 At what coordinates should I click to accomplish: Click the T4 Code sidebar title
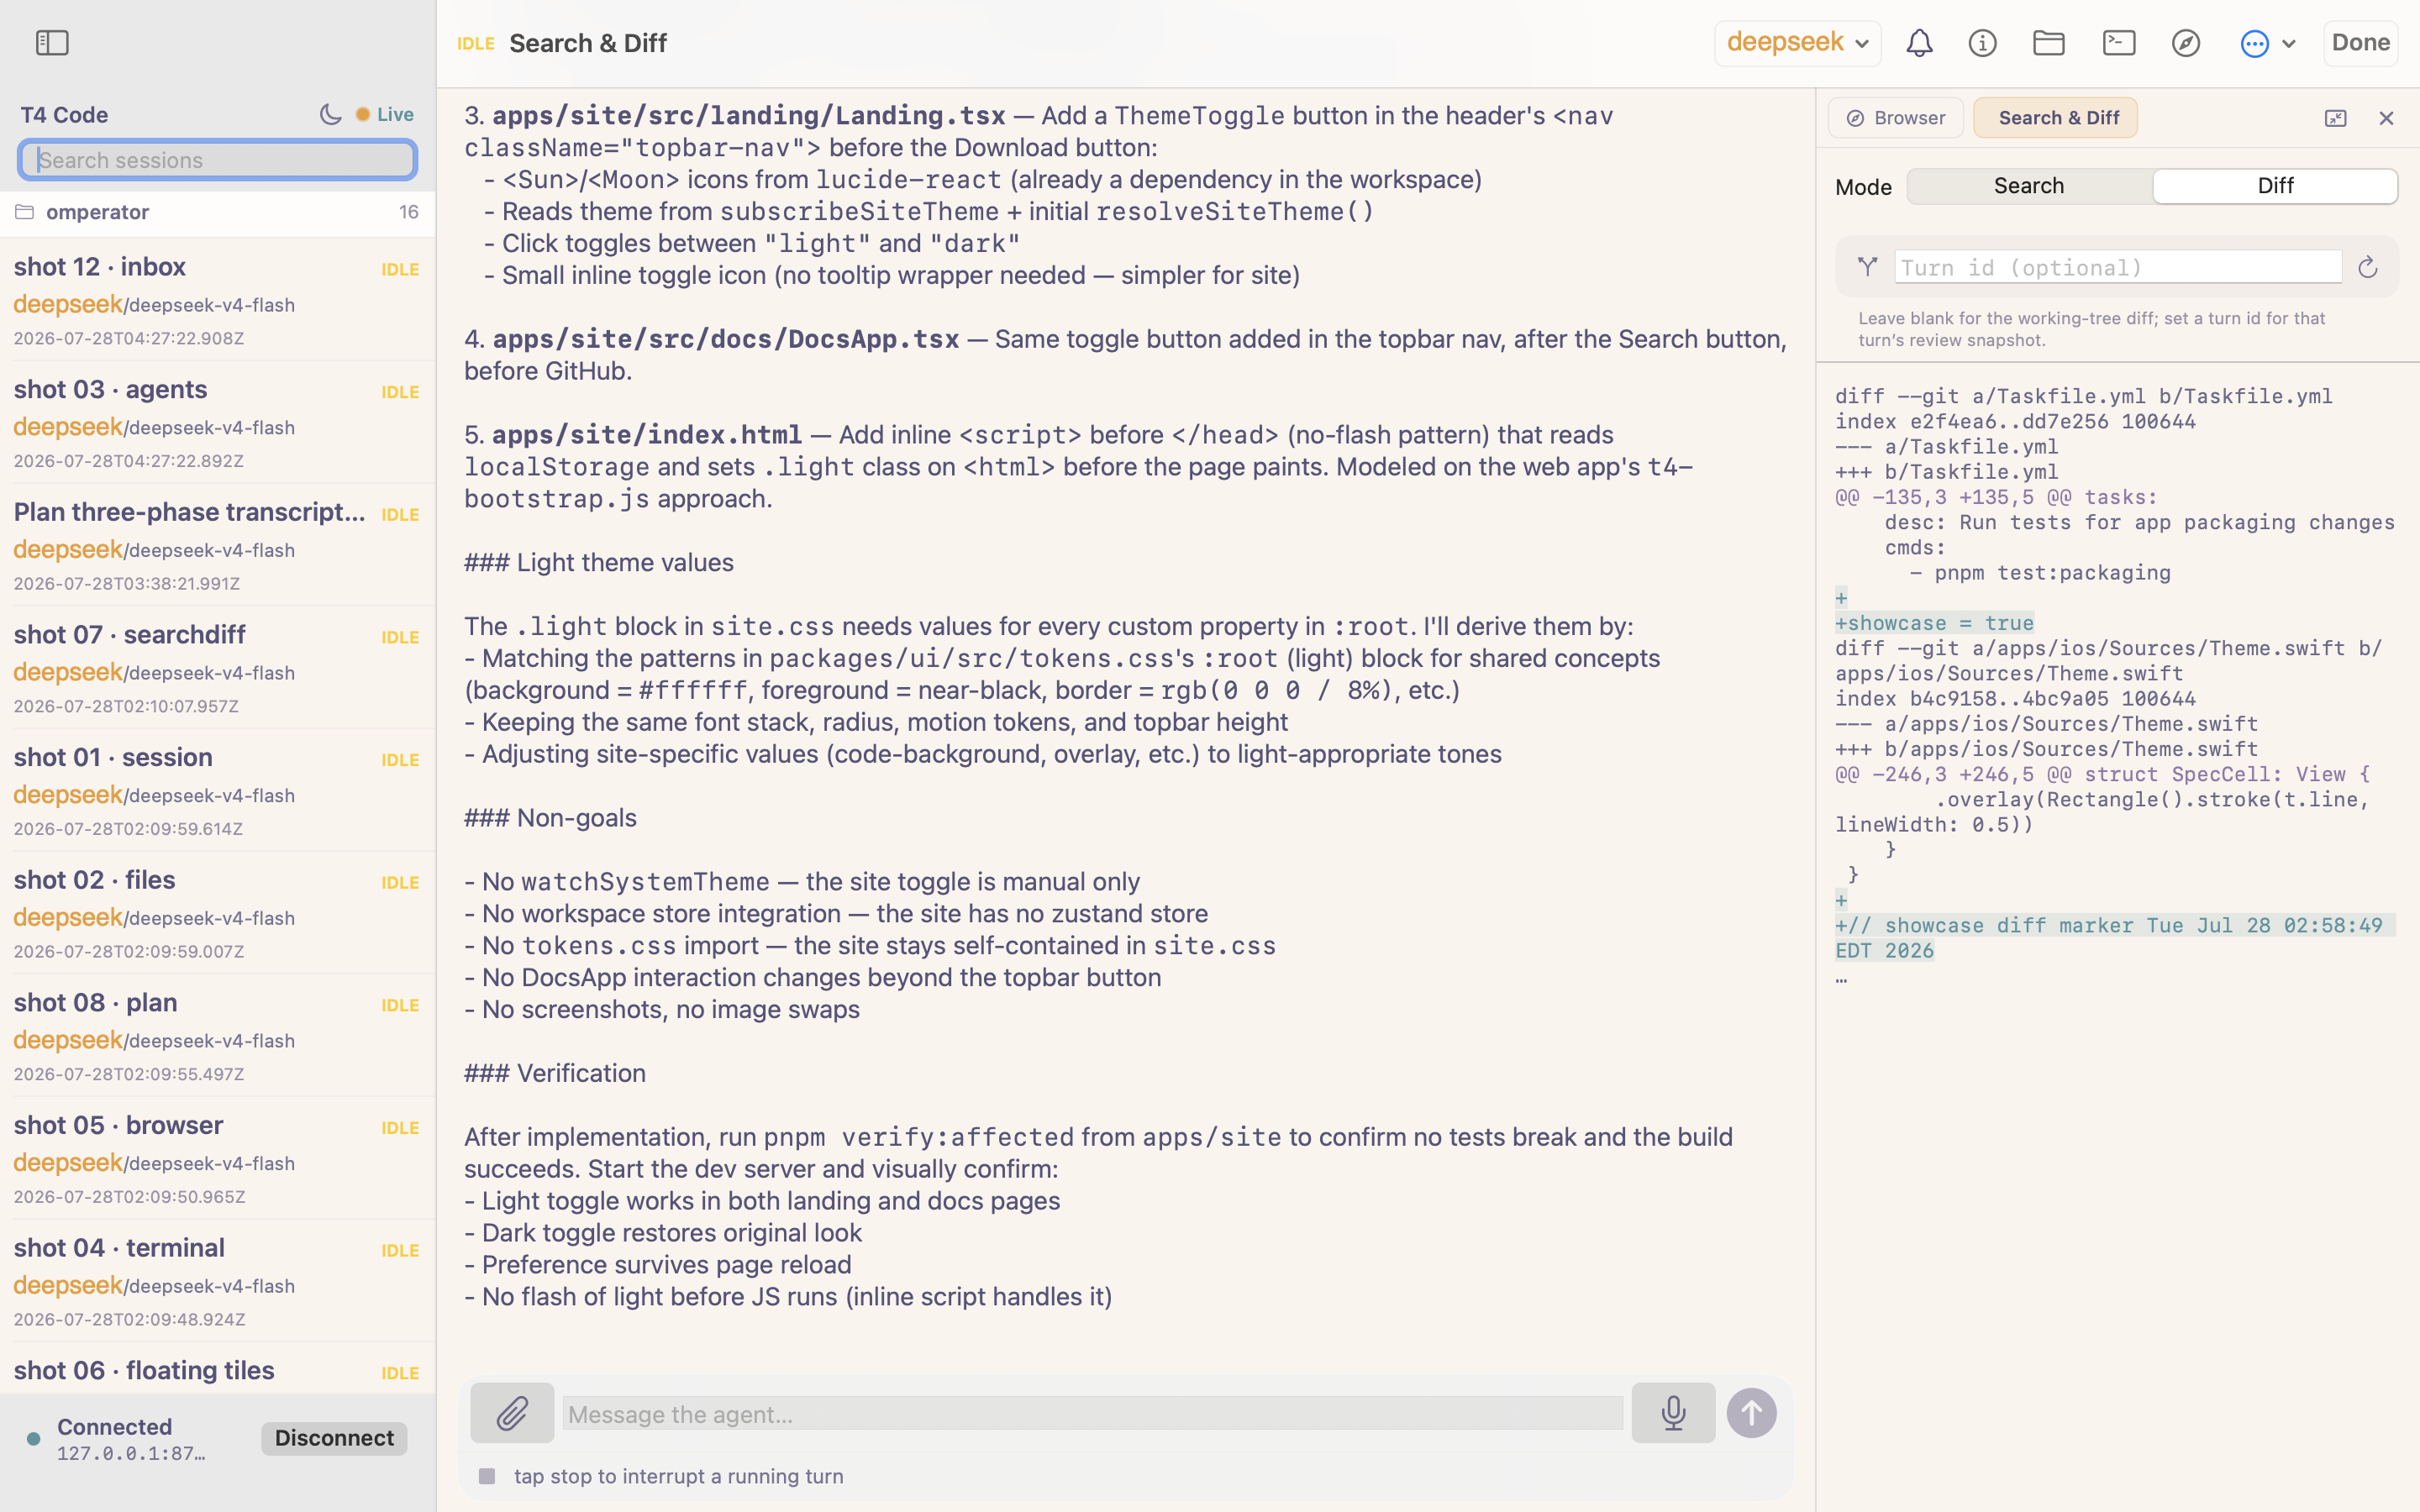click(64, 115)
